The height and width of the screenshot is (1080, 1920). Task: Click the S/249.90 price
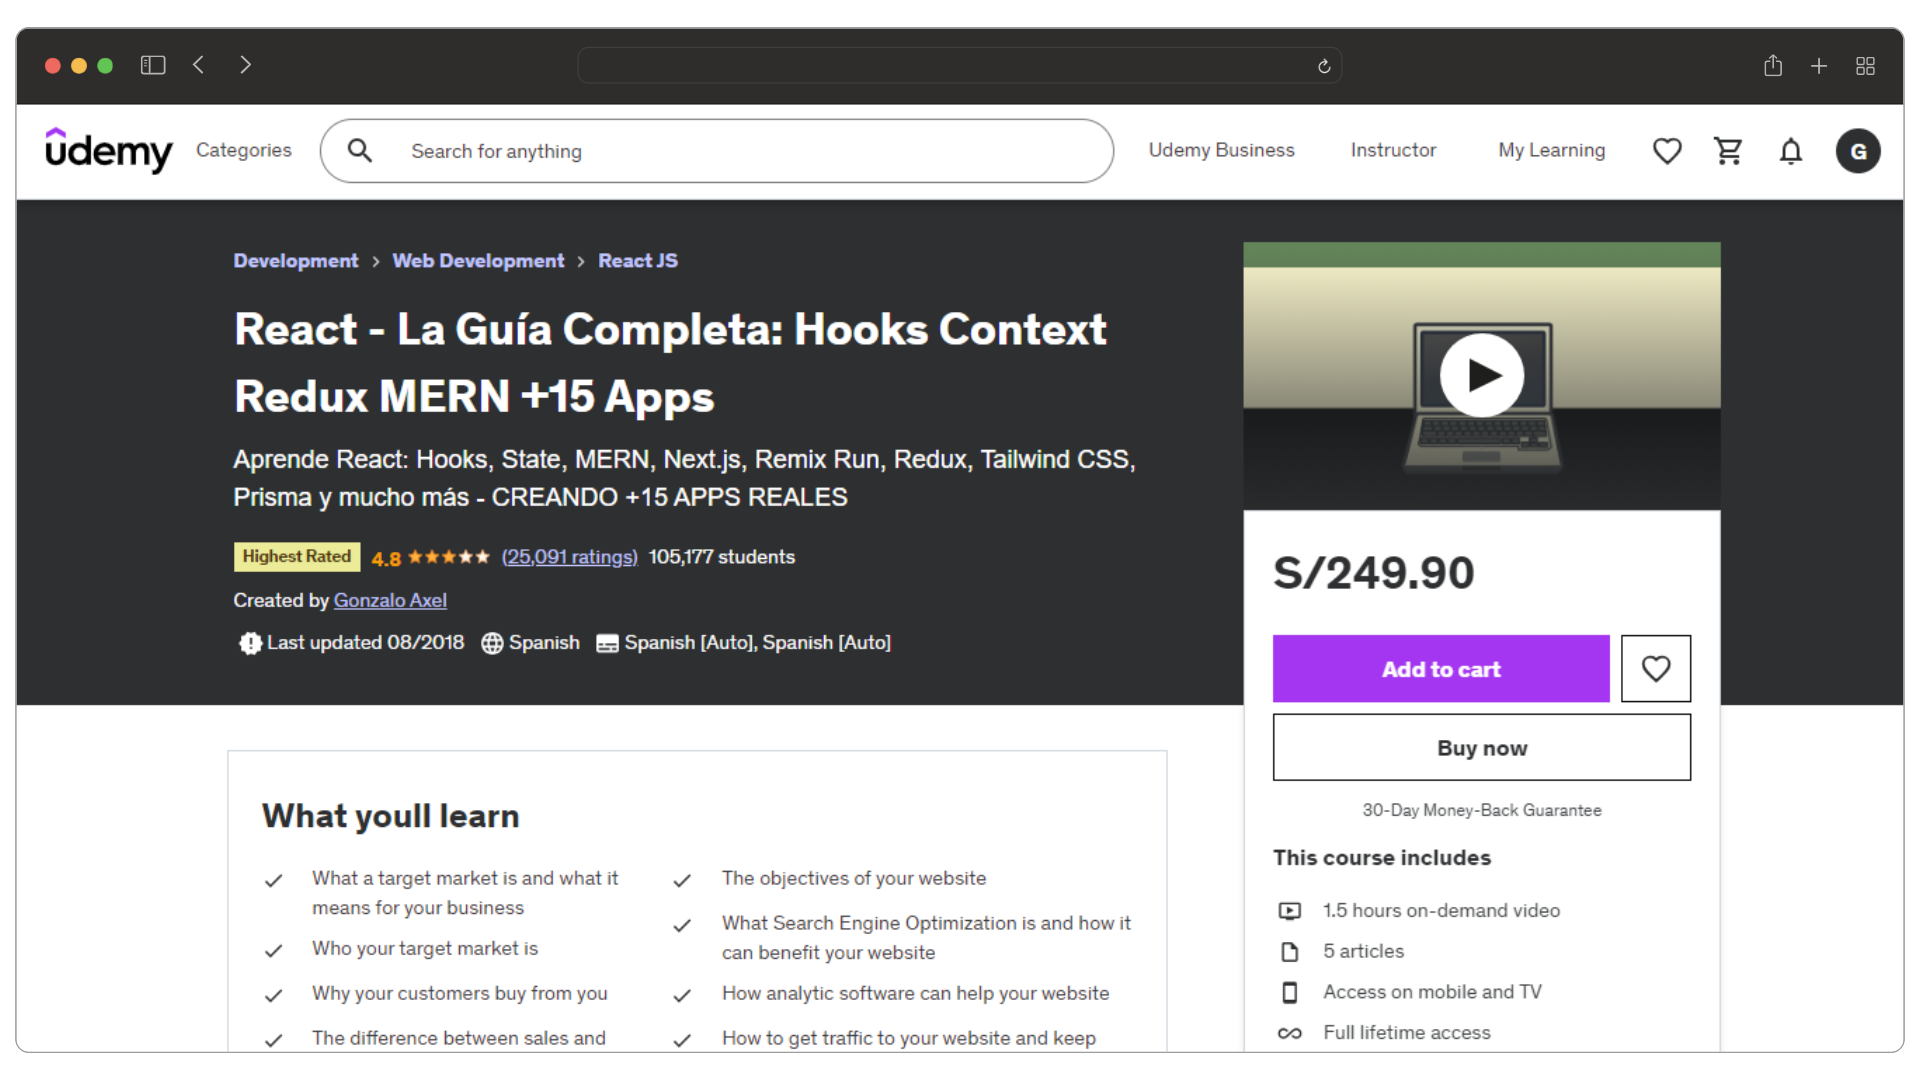click(1373, 573)
